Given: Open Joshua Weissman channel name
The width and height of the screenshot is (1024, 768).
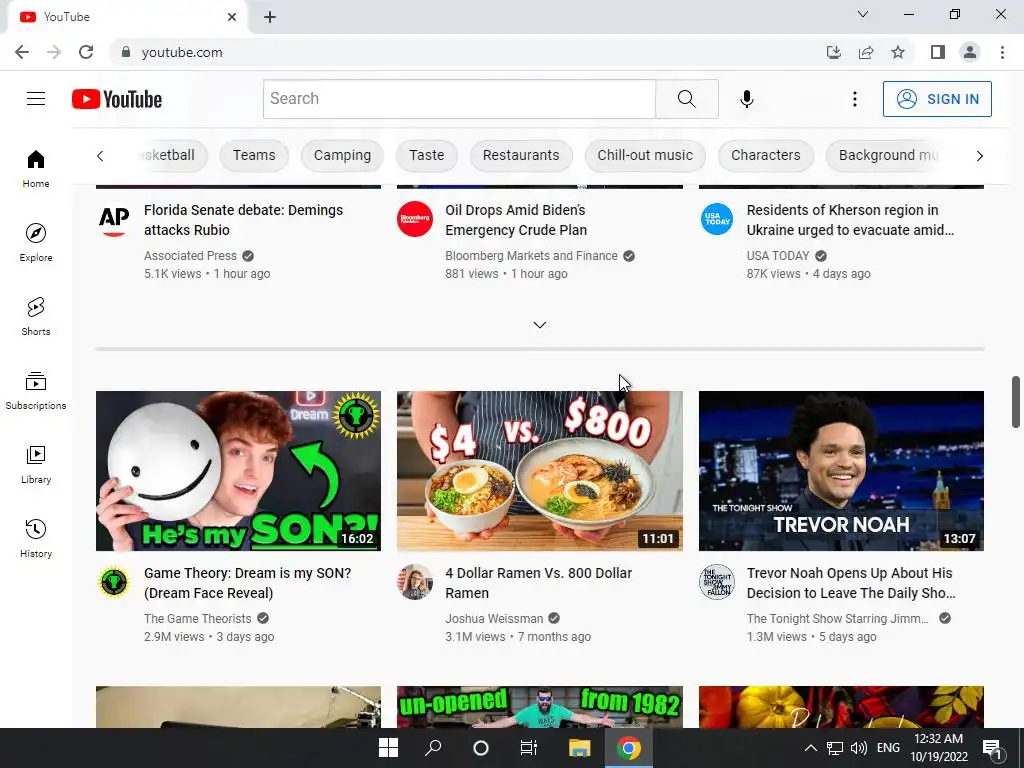Looking at the screenshot, I should pos(494,618).
